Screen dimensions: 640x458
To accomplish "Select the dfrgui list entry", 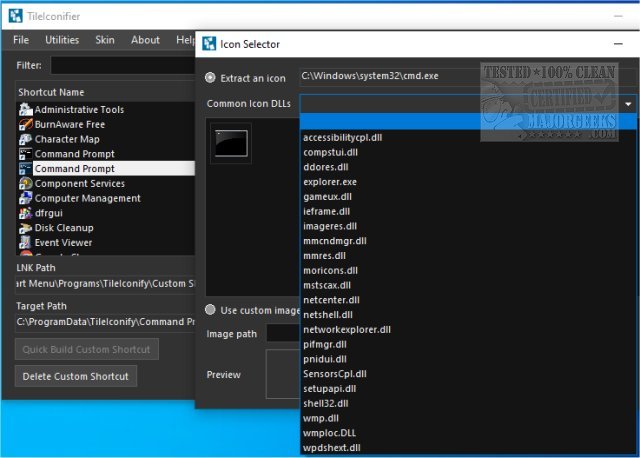I will point(106,213).
